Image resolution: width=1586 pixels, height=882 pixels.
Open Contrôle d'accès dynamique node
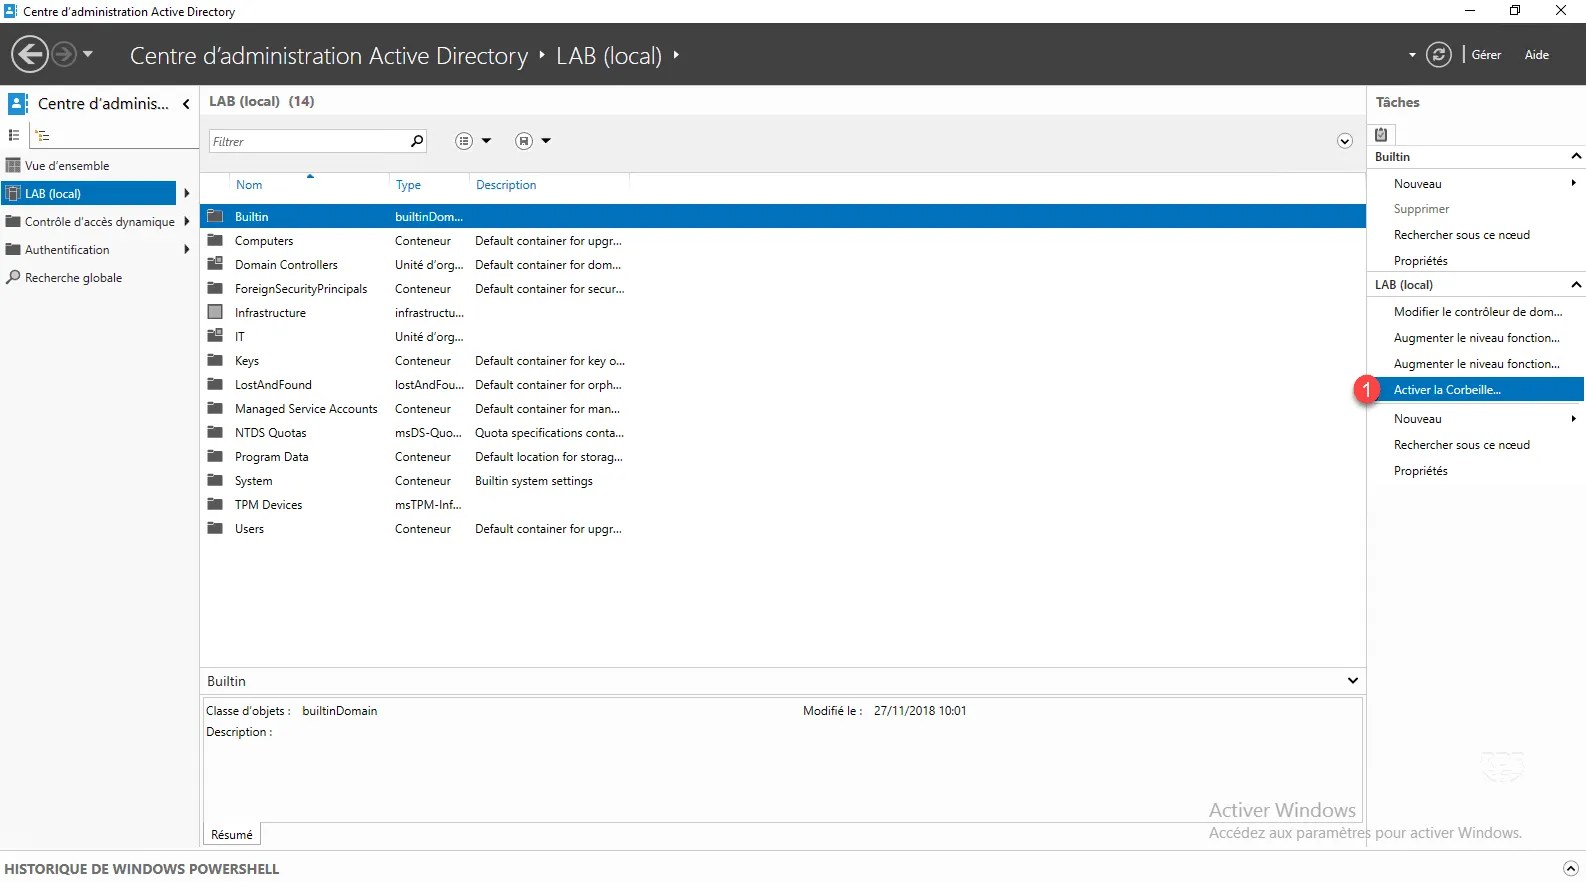tap(99, 222)
